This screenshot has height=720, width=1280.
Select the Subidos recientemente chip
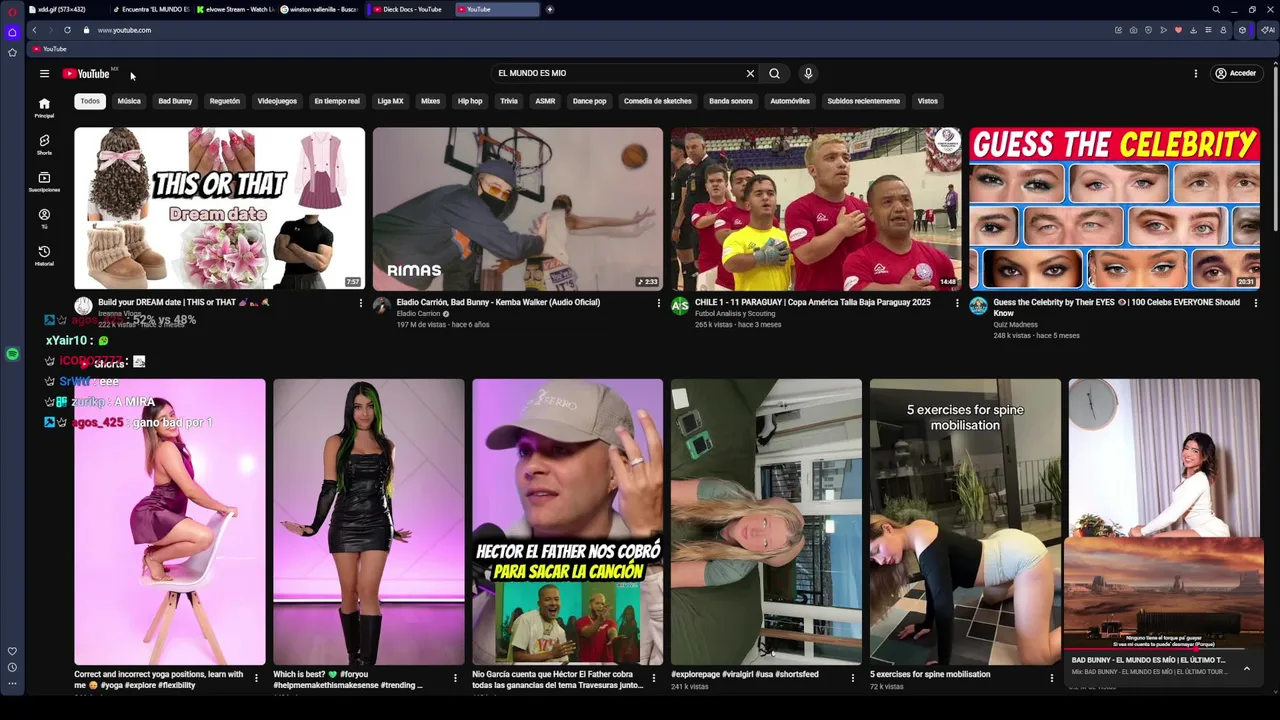click(864, 101)
